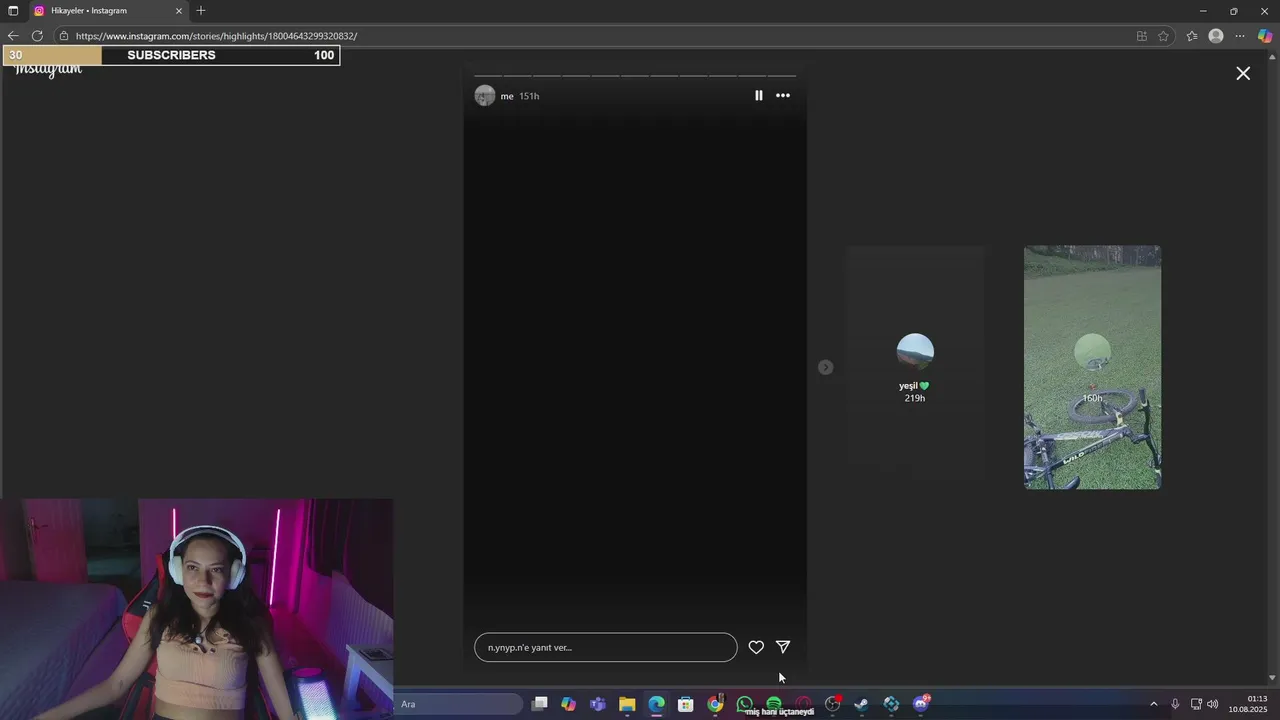Open a new browser tab
Viewport: 1280px width, 720px height.
pyautogui.click(x=201, y=11)
